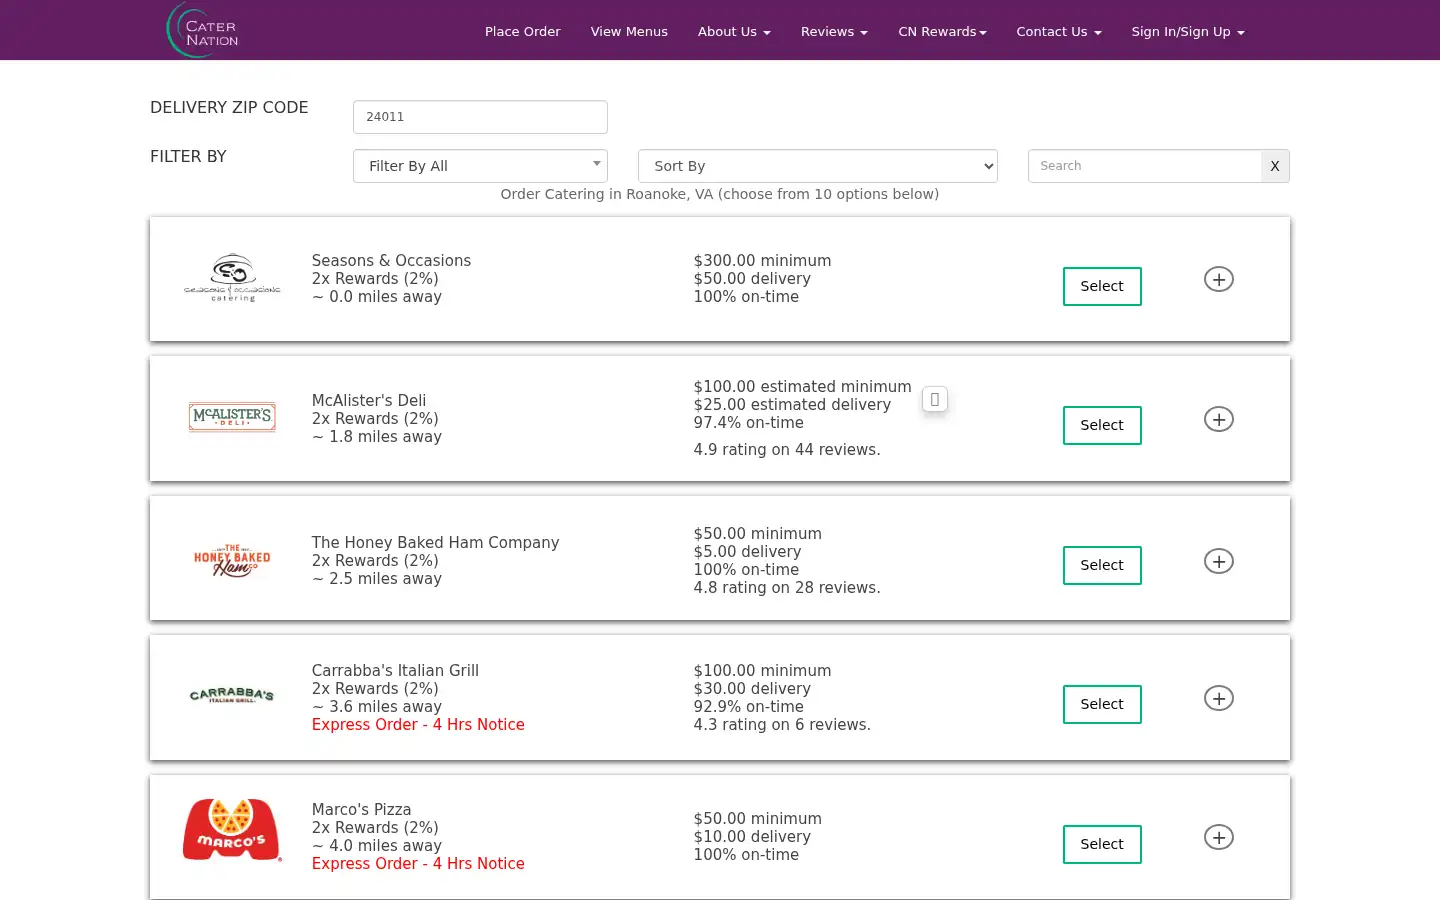Select McAlister's Deli caterer
The height and width of the screenshot is (900, 1440).
pyautogui.click(x=1102, y=425)
